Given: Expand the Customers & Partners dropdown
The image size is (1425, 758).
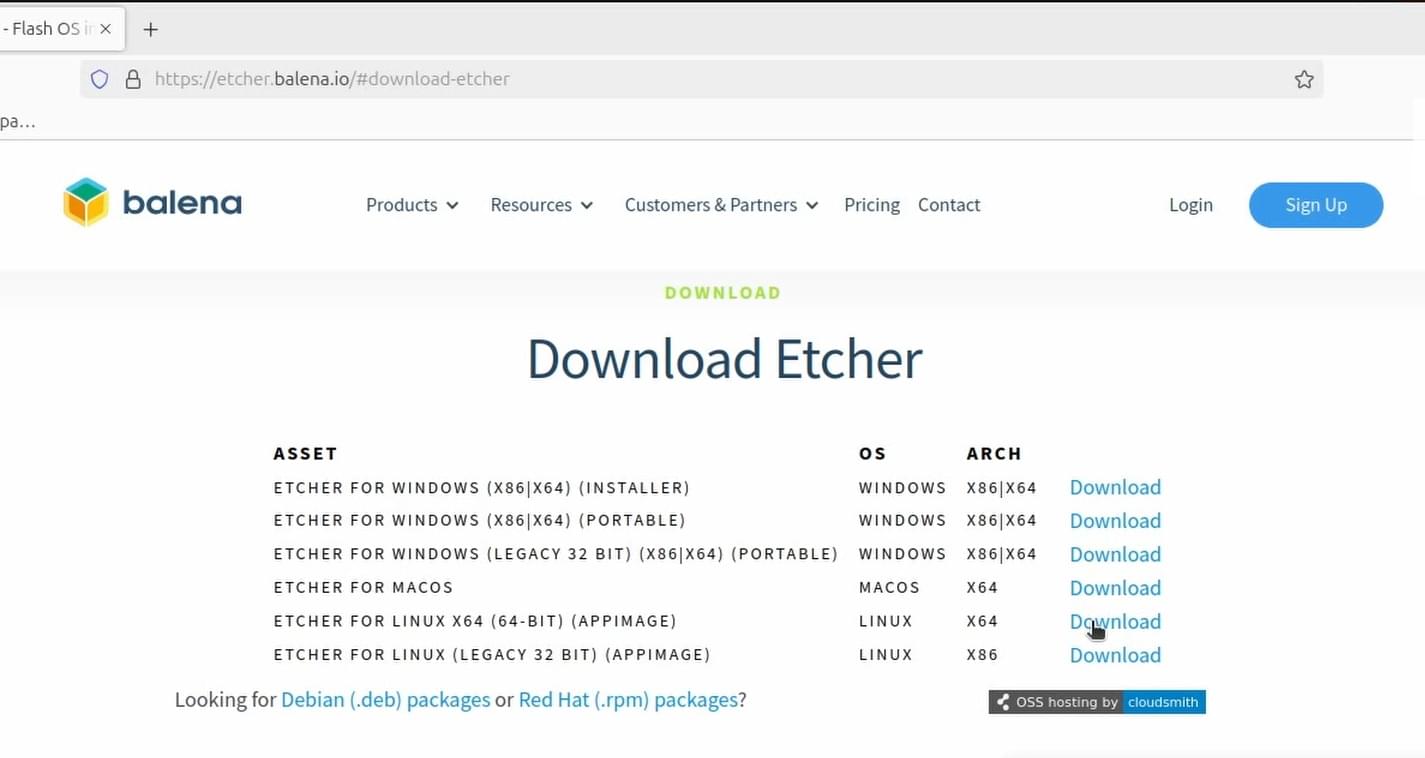Looking at the screenshot, I should click(x=721, y=205).
